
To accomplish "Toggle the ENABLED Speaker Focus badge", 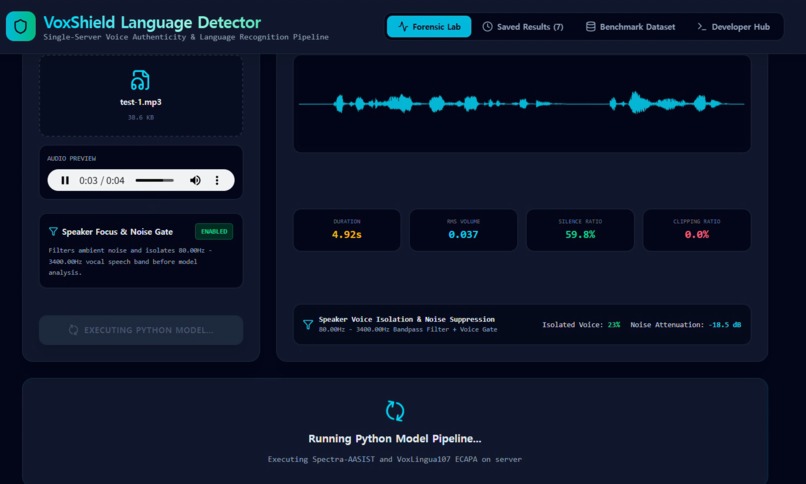I will tap(214, 232).
